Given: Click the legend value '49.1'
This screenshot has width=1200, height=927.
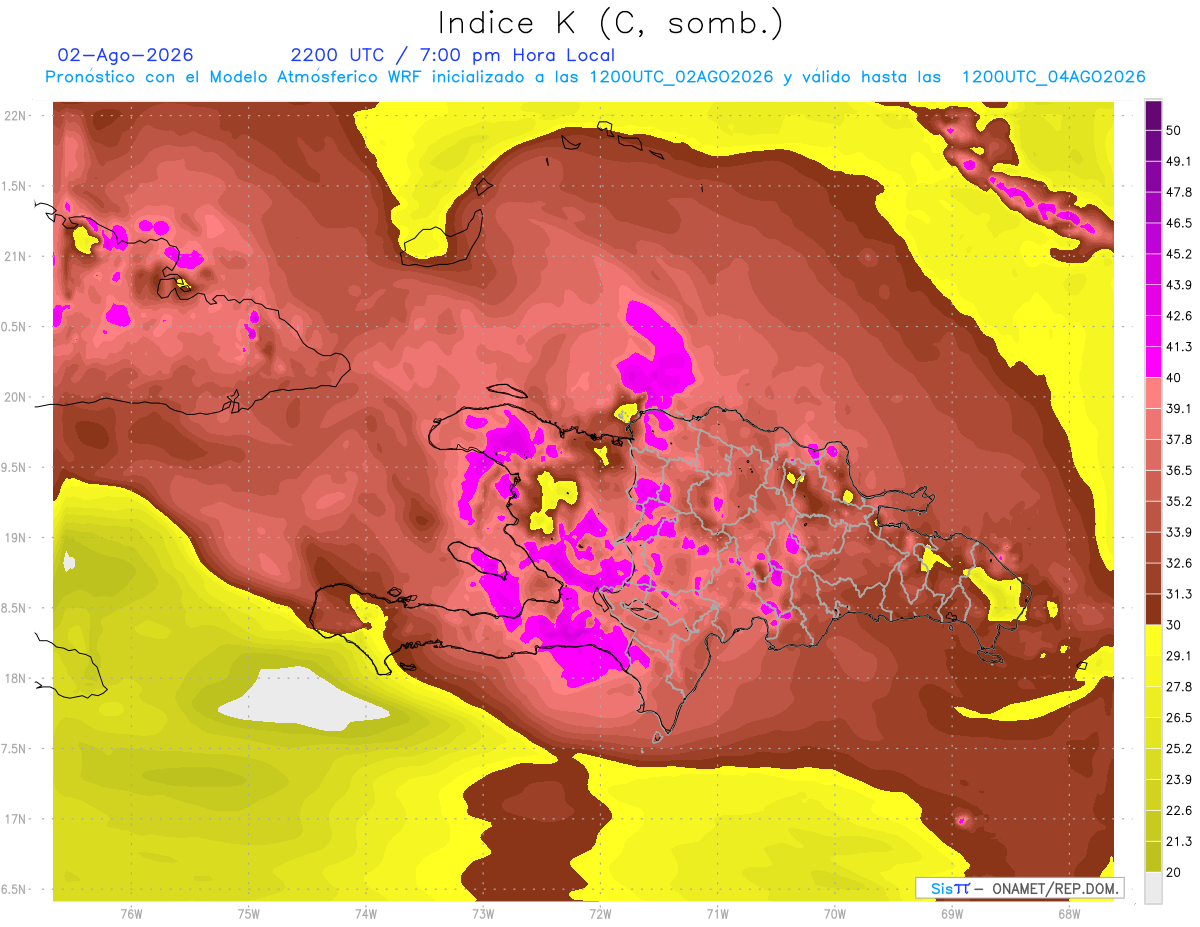Looking at the screenshot, I should 1179,161.
